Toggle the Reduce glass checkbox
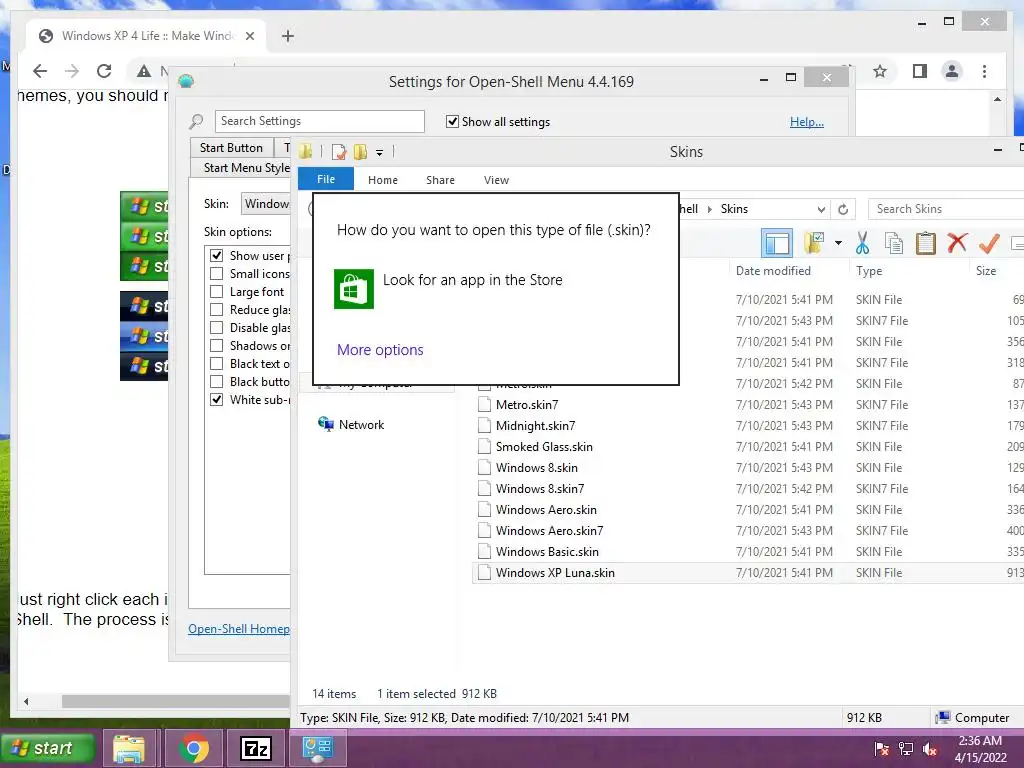 coord(217,310)
